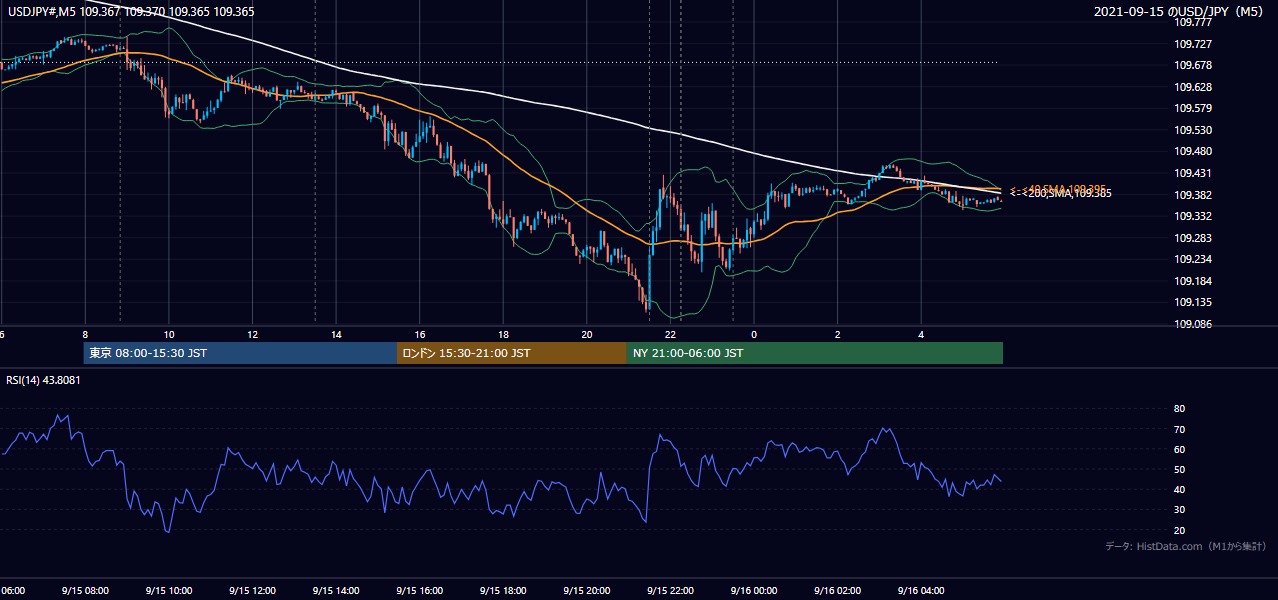Click the RSI axis value 80
Image resolution: width=1278 pixels, height=600 pixels.
[1179, 409]
